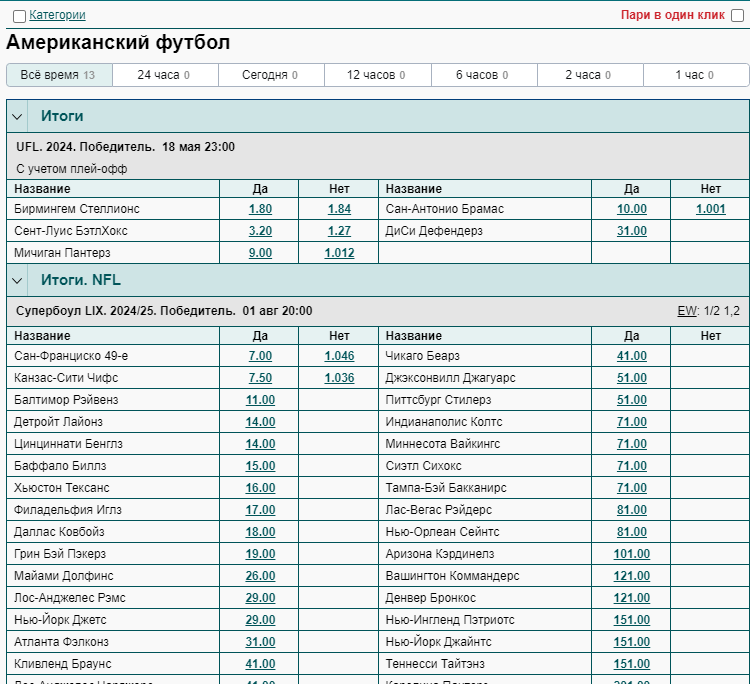Viewport: 750px width, 684px height.
Task: Bet 51.00 on Джэксонвилл Джагуарс
Action: click(x=631, y=378)
